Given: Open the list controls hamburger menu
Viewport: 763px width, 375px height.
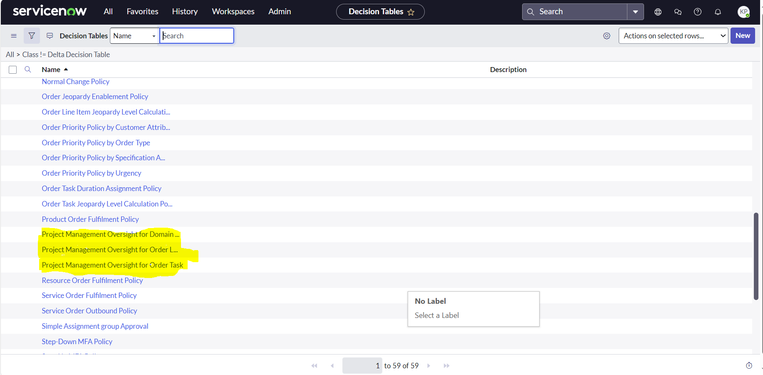Looking at the screenshot, I should click(x=14, y=36).
